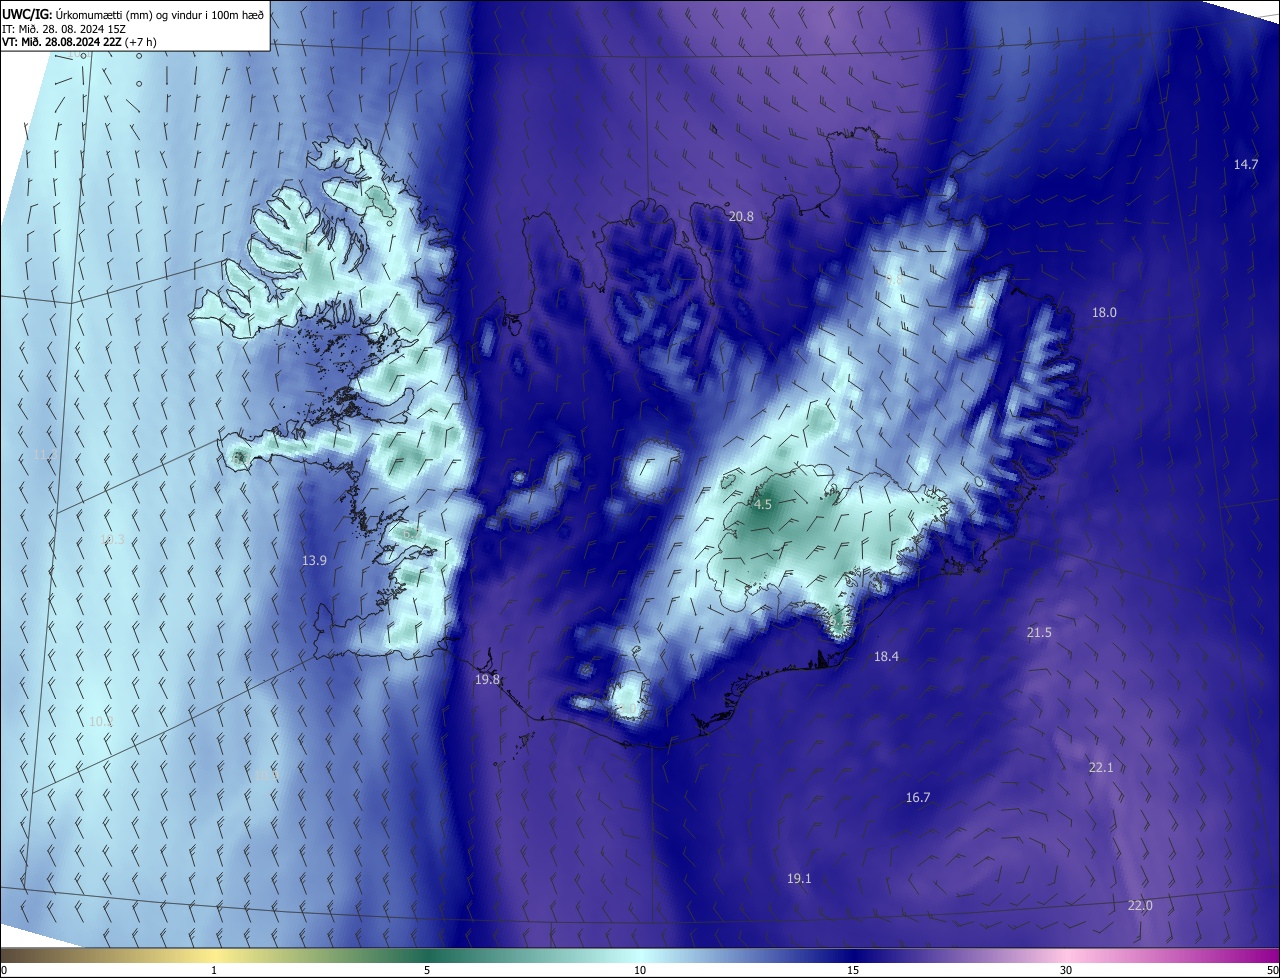Click the initial time line 'IT: Mið. 28. 08. 2024 15Z'

tap(64, 29)
